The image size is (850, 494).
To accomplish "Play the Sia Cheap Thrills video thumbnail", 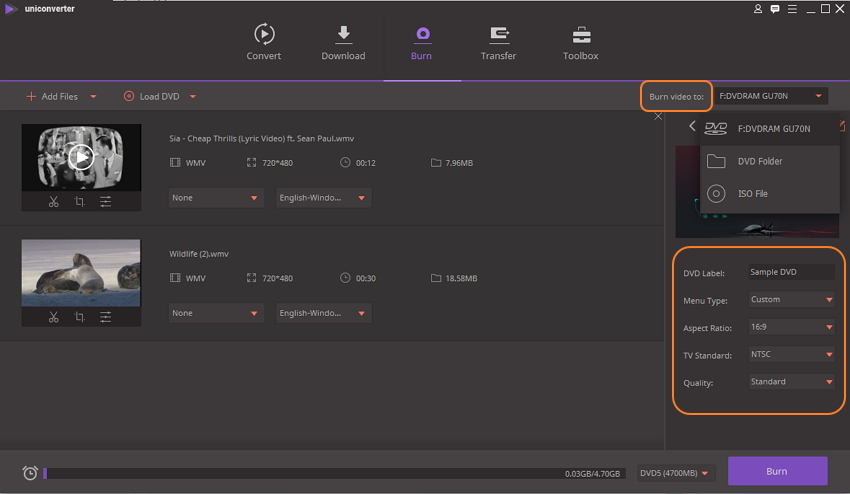I will tap(81, 157).
